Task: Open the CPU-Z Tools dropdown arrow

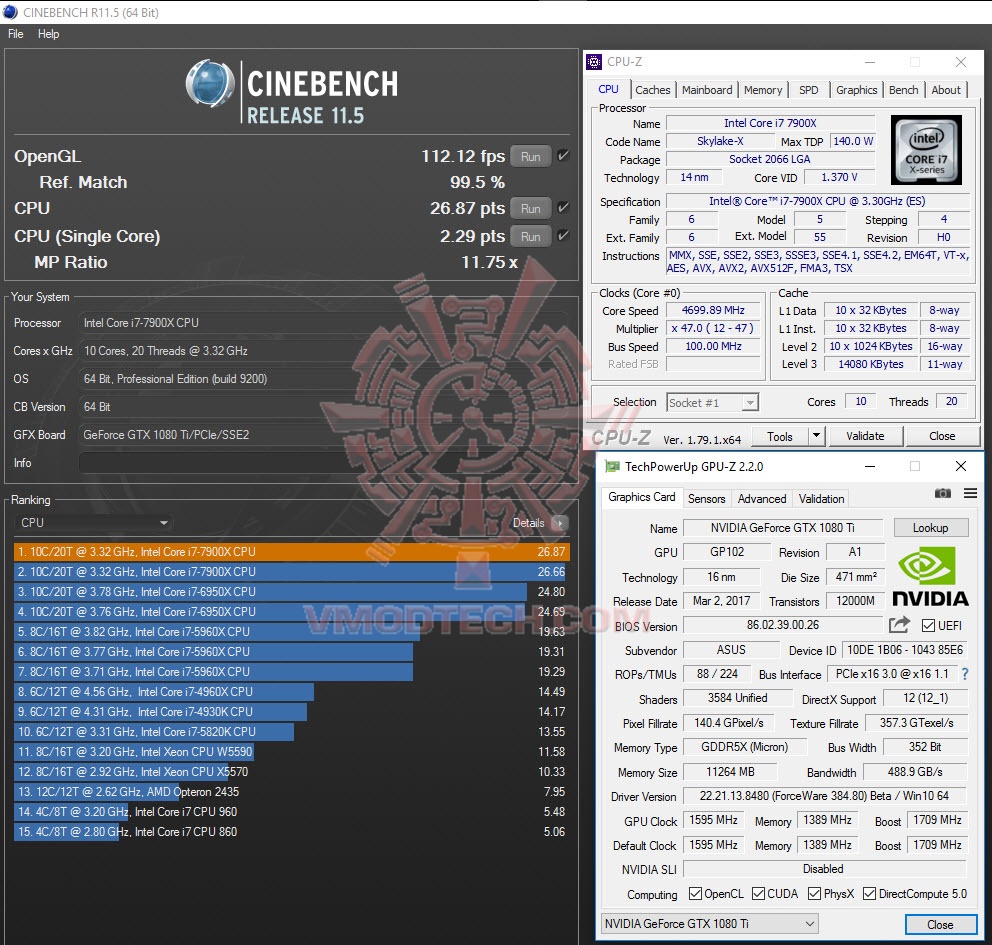Action: pyautogui.click(x=816, y=436)
